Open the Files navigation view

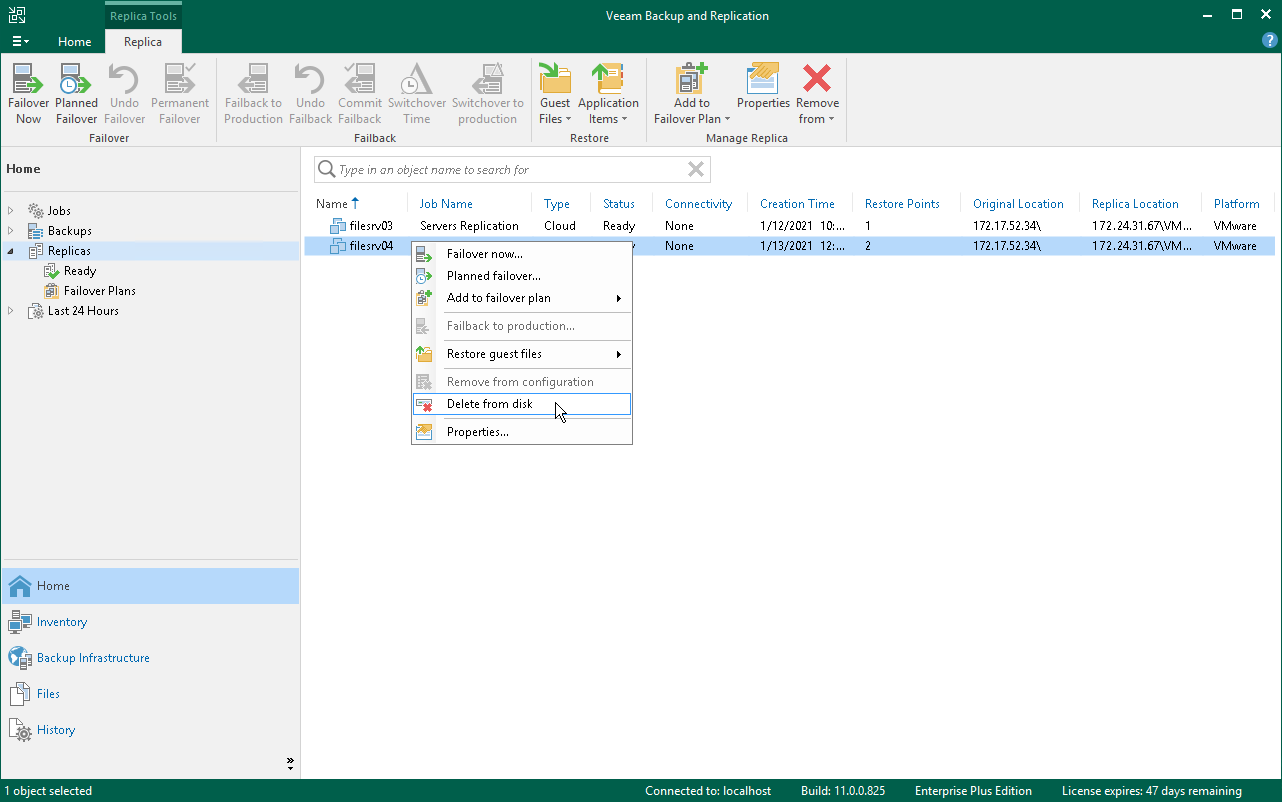pos(150,694)
